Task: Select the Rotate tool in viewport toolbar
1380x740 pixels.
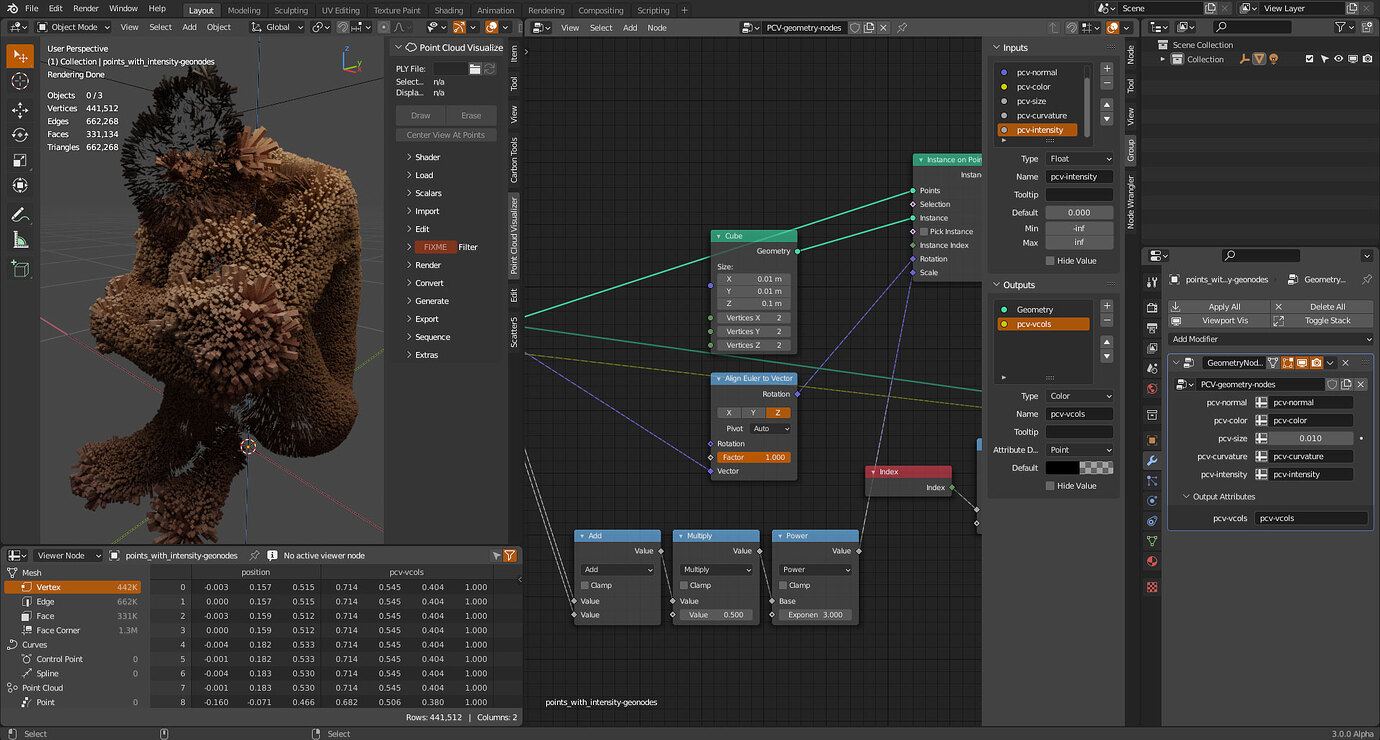Action: coord(20,135)
